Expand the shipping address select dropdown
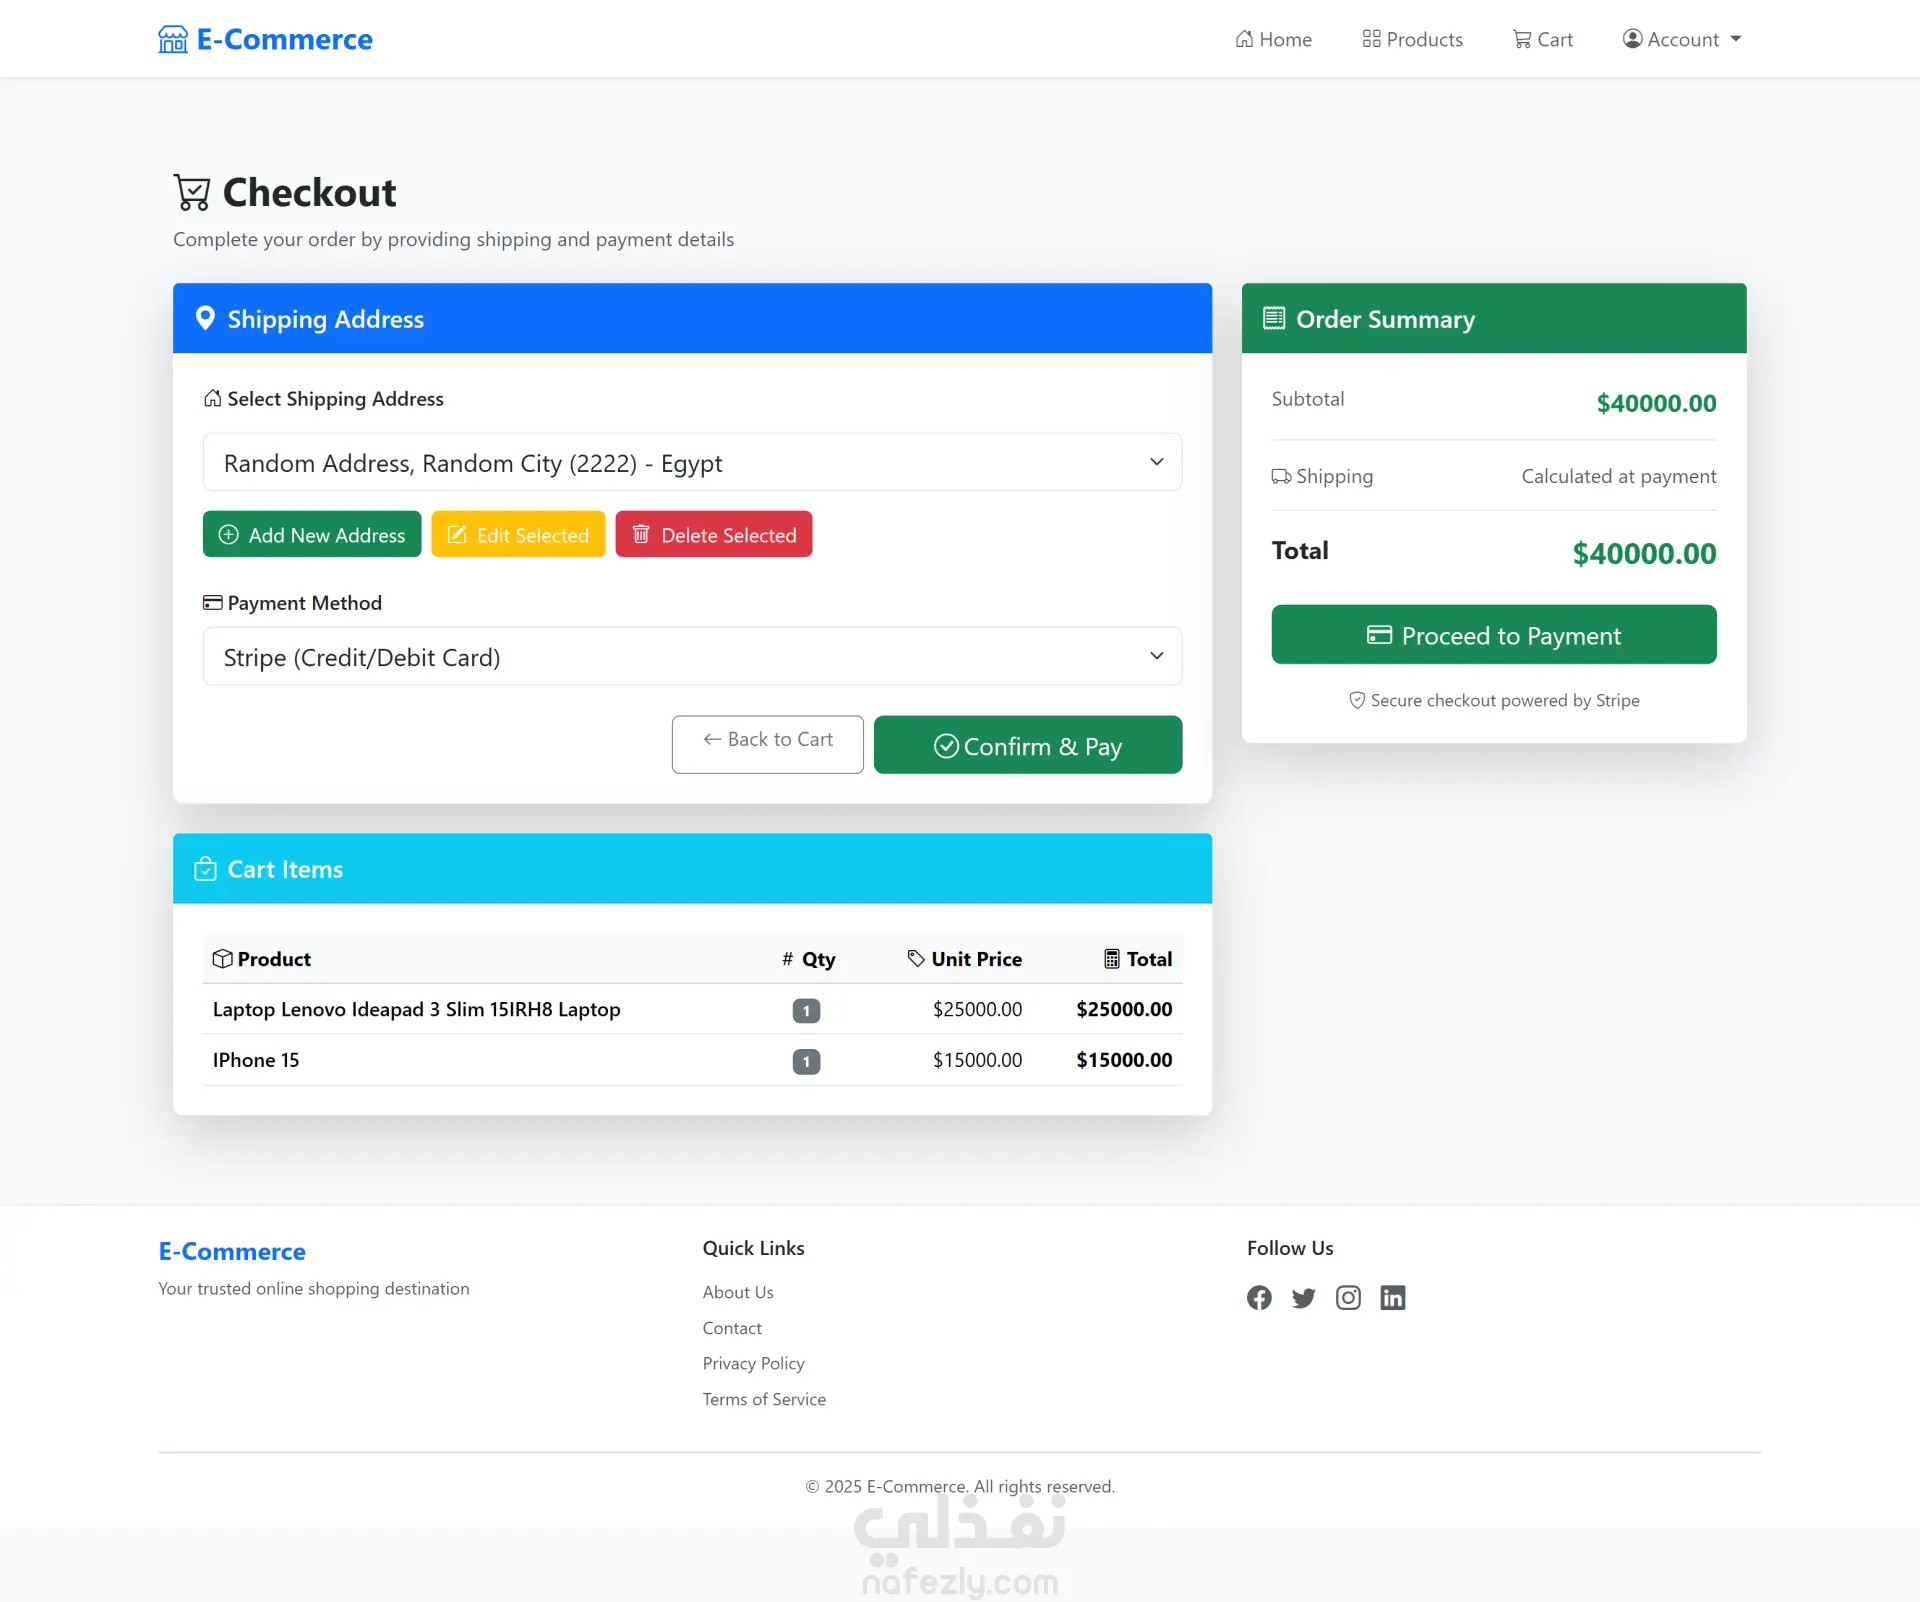The image size is (1920, 1602). click(692, 462)
